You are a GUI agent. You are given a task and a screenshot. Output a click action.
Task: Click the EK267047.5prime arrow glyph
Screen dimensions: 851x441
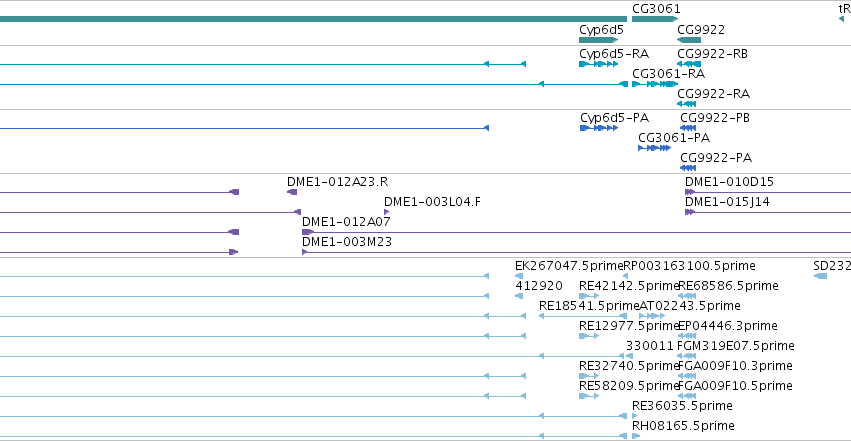pyautogui.click(x=519, y=276)
